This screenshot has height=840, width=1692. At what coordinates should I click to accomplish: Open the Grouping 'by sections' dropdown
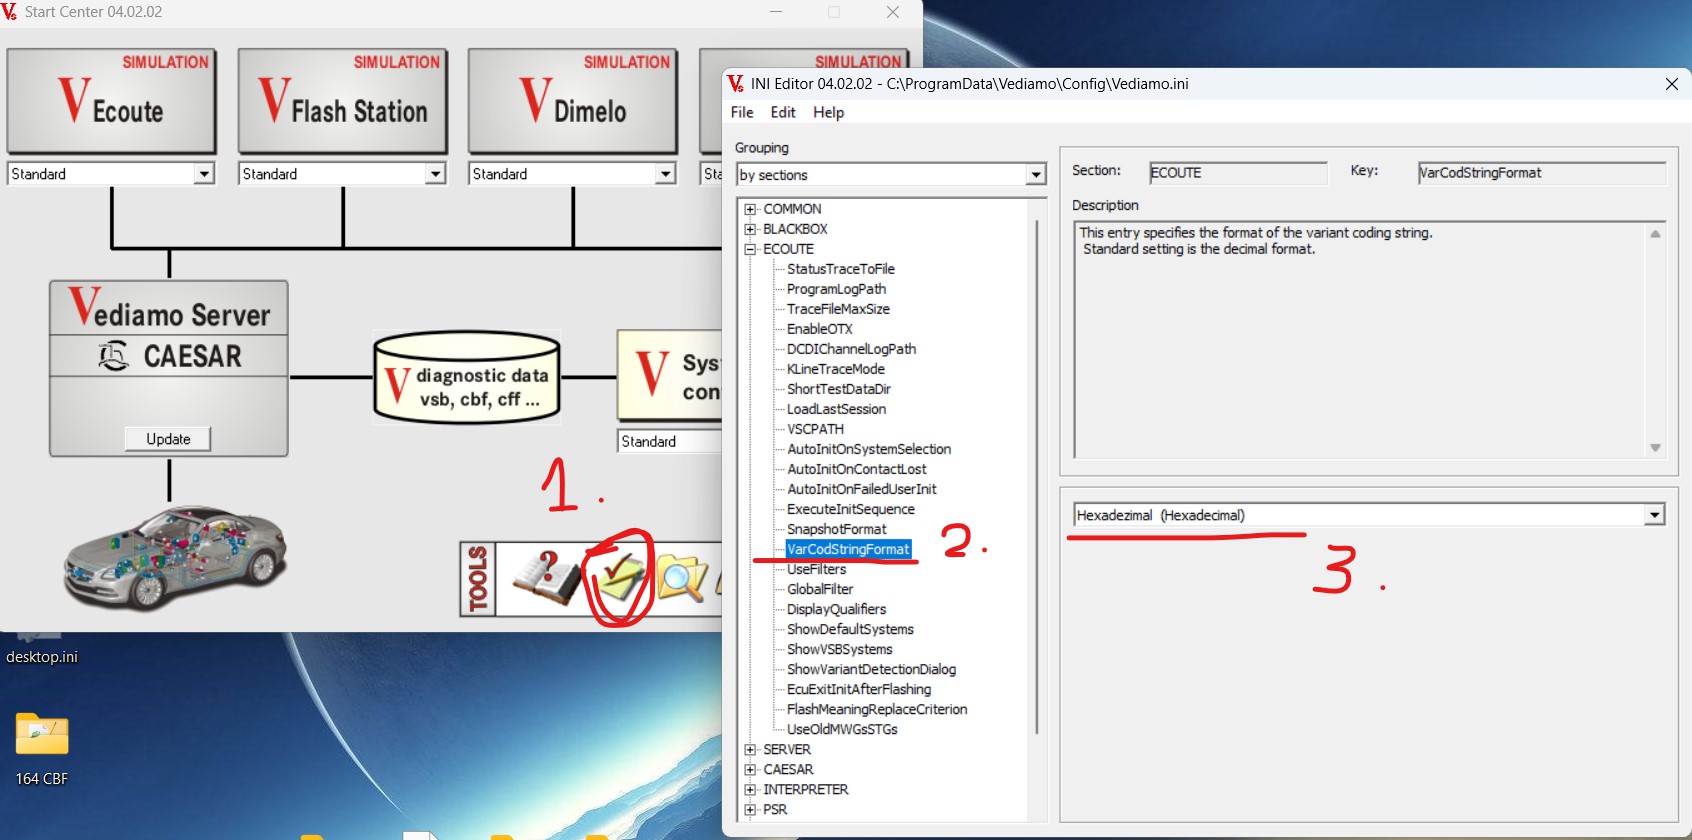1035,175
